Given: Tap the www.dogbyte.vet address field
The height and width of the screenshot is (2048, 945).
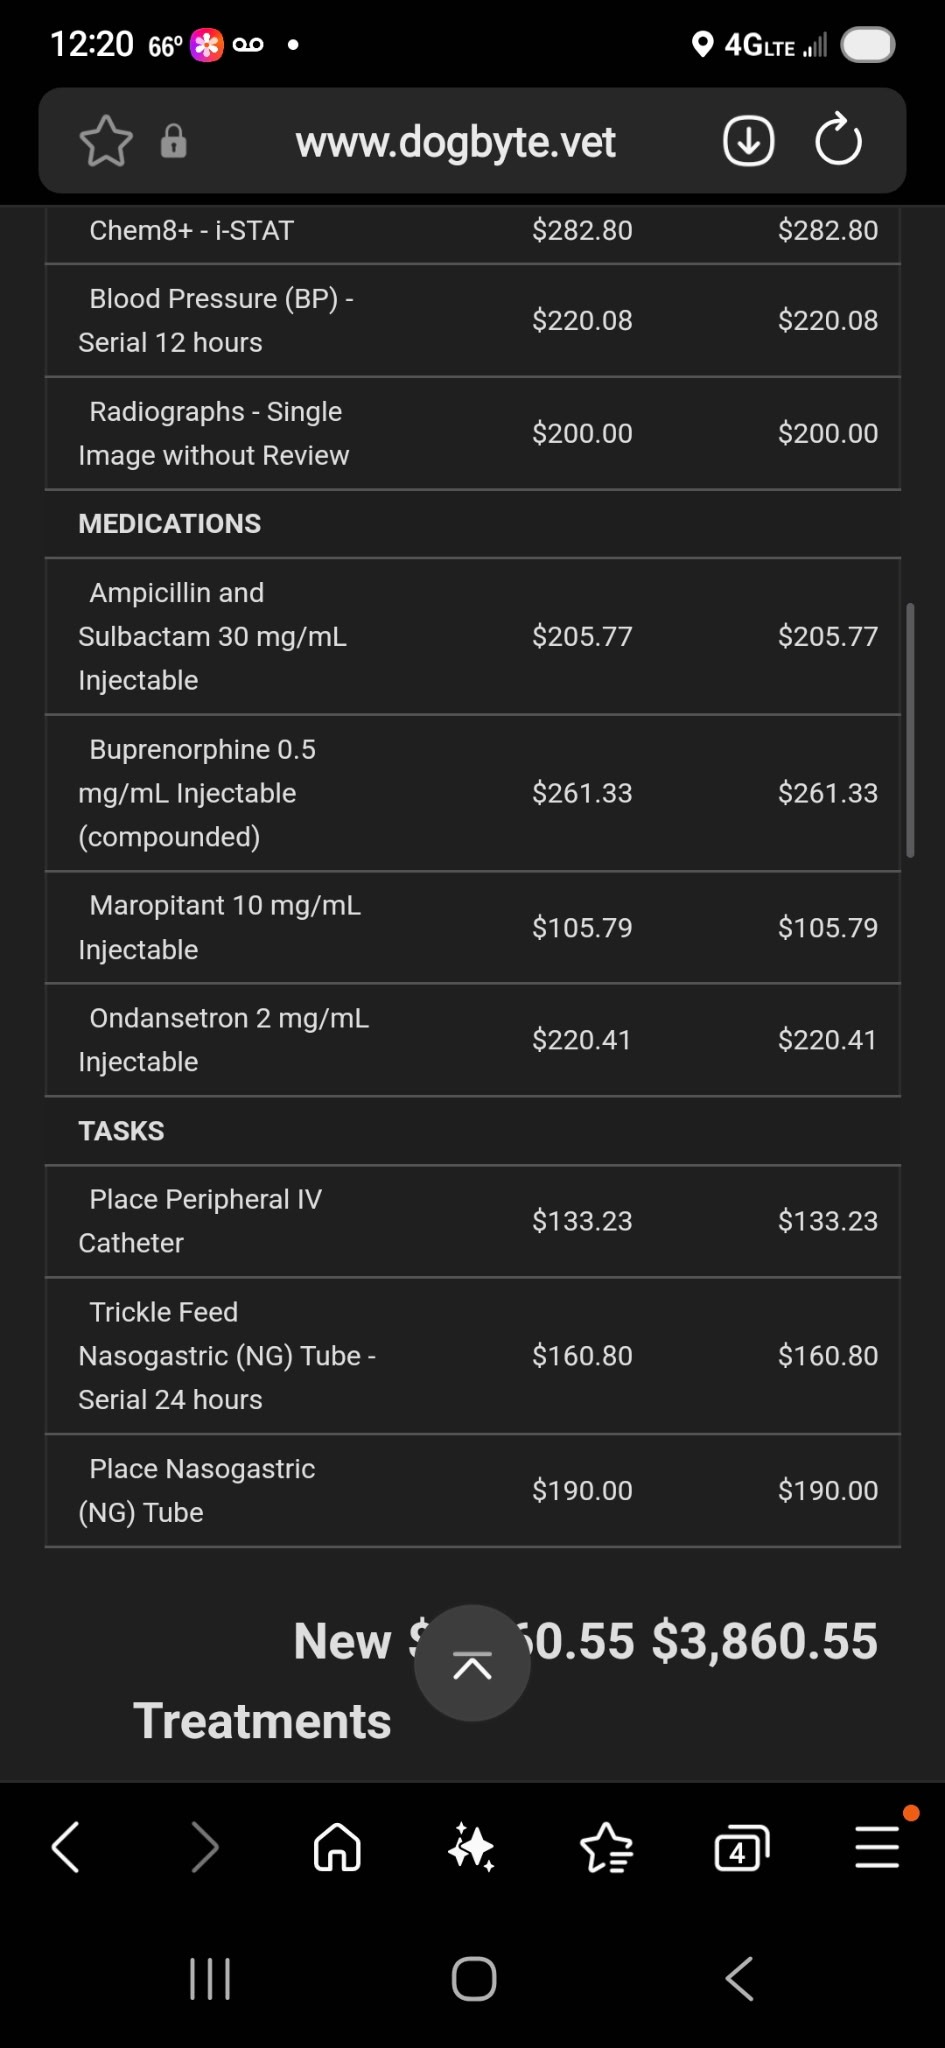Looking at the screenshot, I should click(x=455, y=141).
